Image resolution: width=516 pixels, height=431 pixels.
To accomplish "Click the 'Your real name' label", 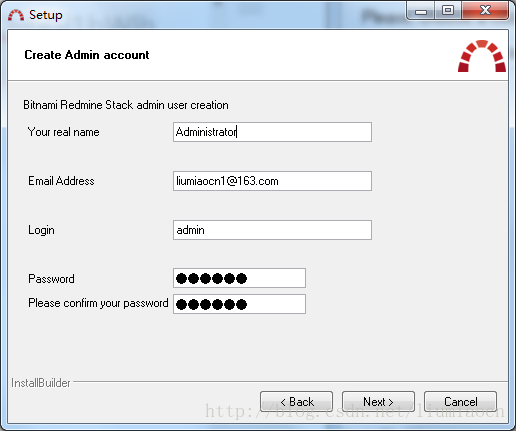I will click(x=63, y=132).
